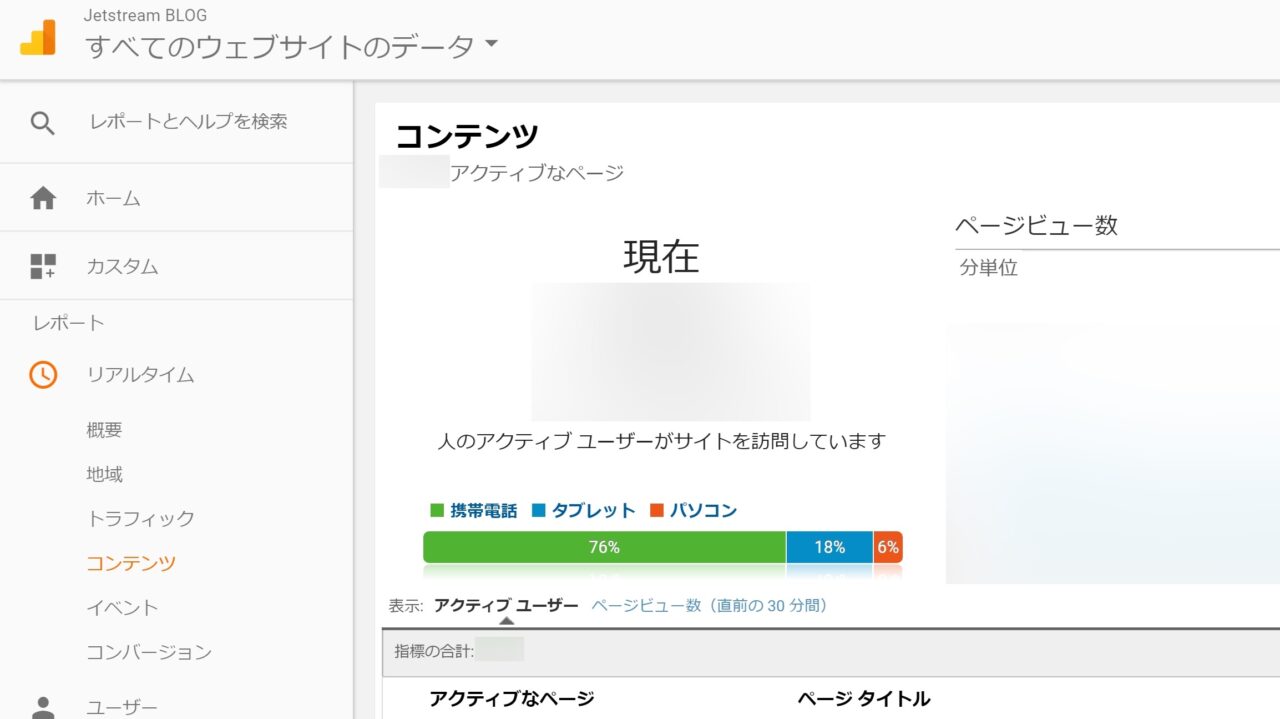The image size is (1280, 719).
Task: Expand the カスタム section
Action: [122, 267]
